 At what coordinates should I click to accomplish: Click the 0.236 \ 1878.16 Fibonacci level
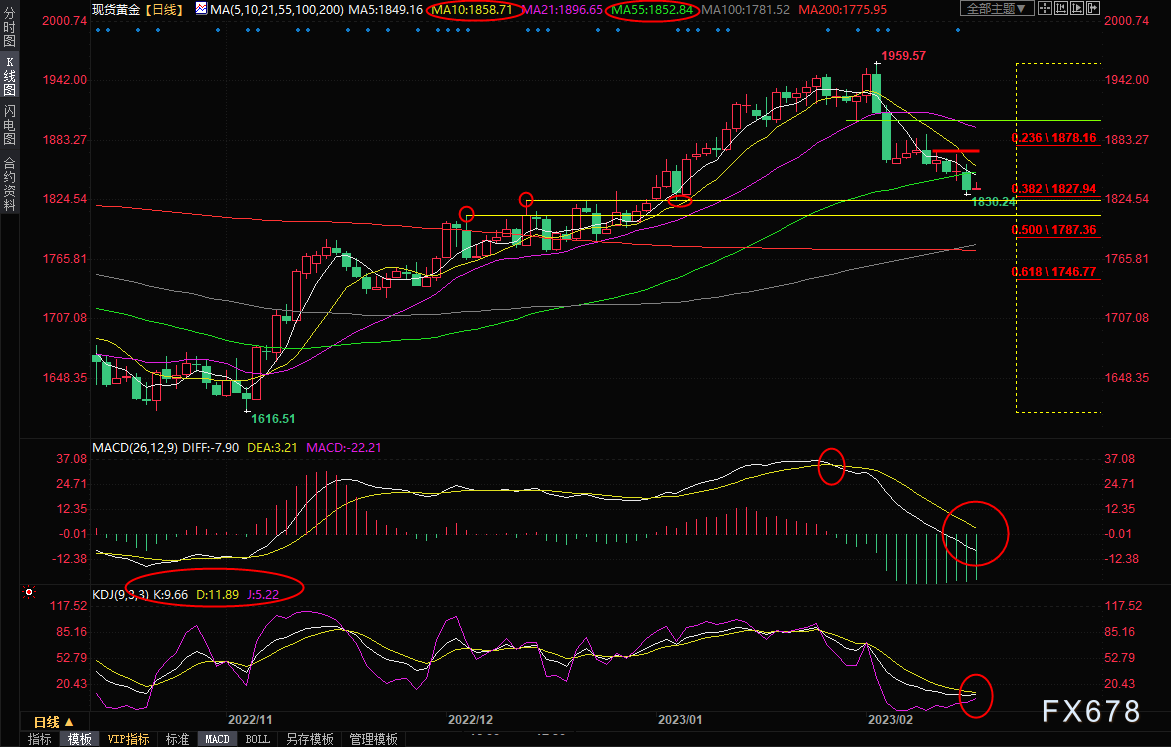pos(1054,137)
